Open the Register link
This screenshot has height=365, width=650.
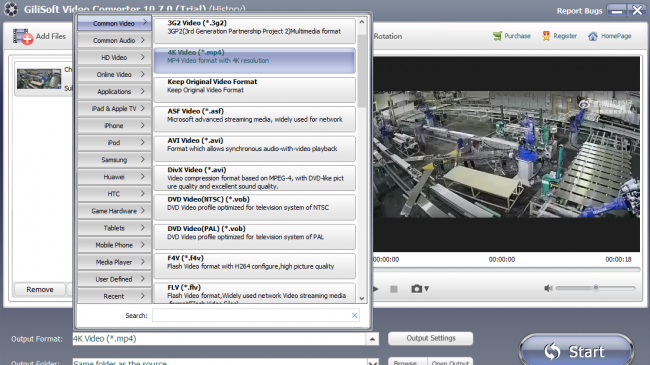[x=565, y=36]
